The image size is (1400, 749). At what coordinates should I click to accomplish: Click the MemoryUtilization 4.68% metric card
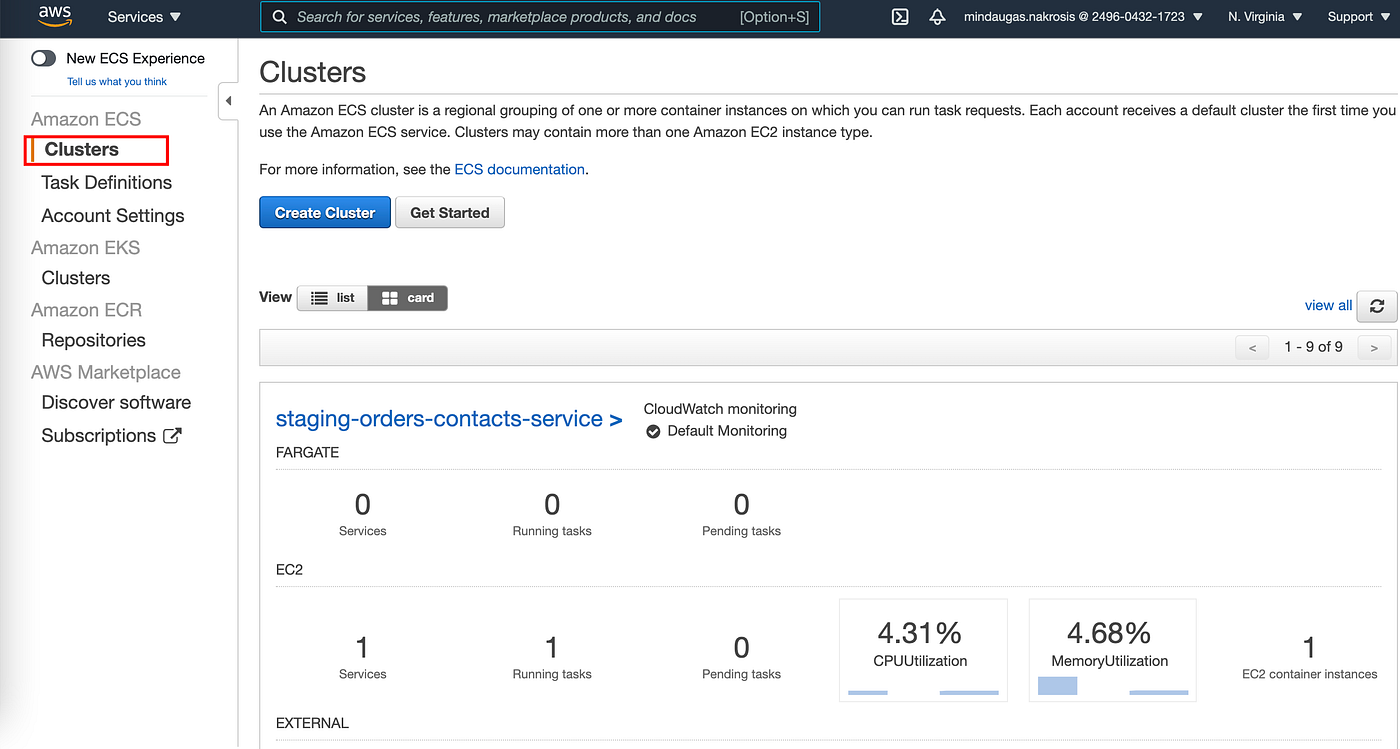(1112, 650)
